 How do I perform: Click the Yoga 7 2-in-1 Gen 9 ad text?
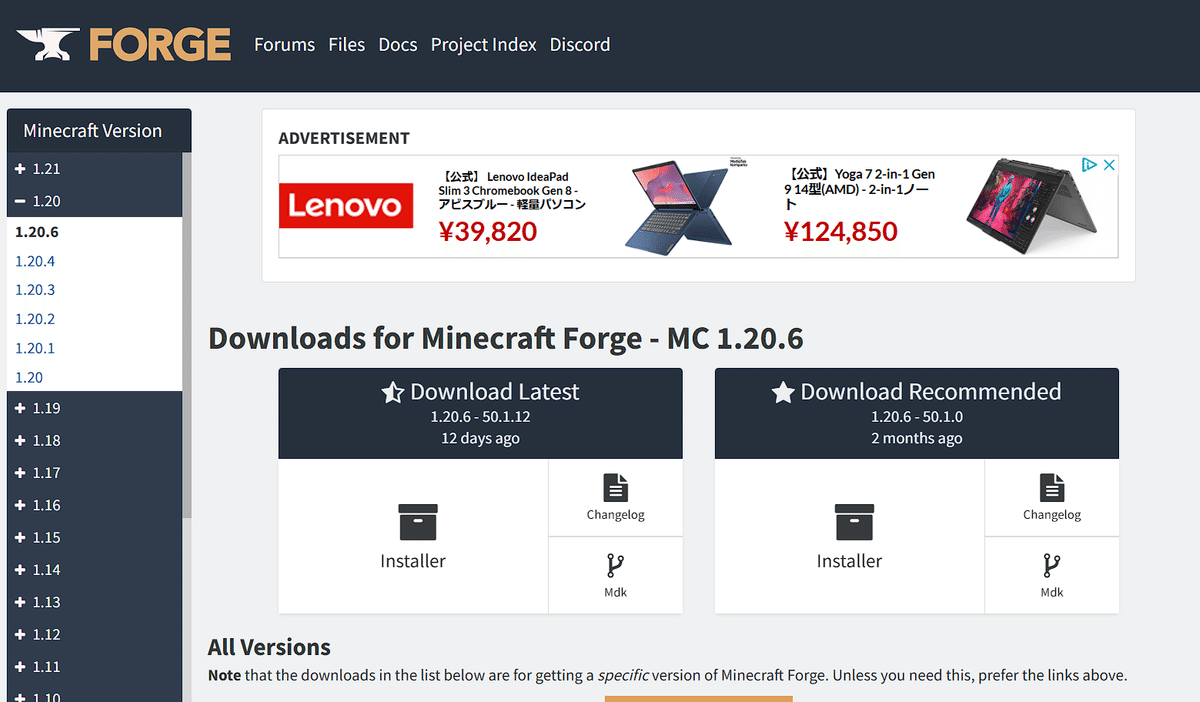tap(860, 188)
